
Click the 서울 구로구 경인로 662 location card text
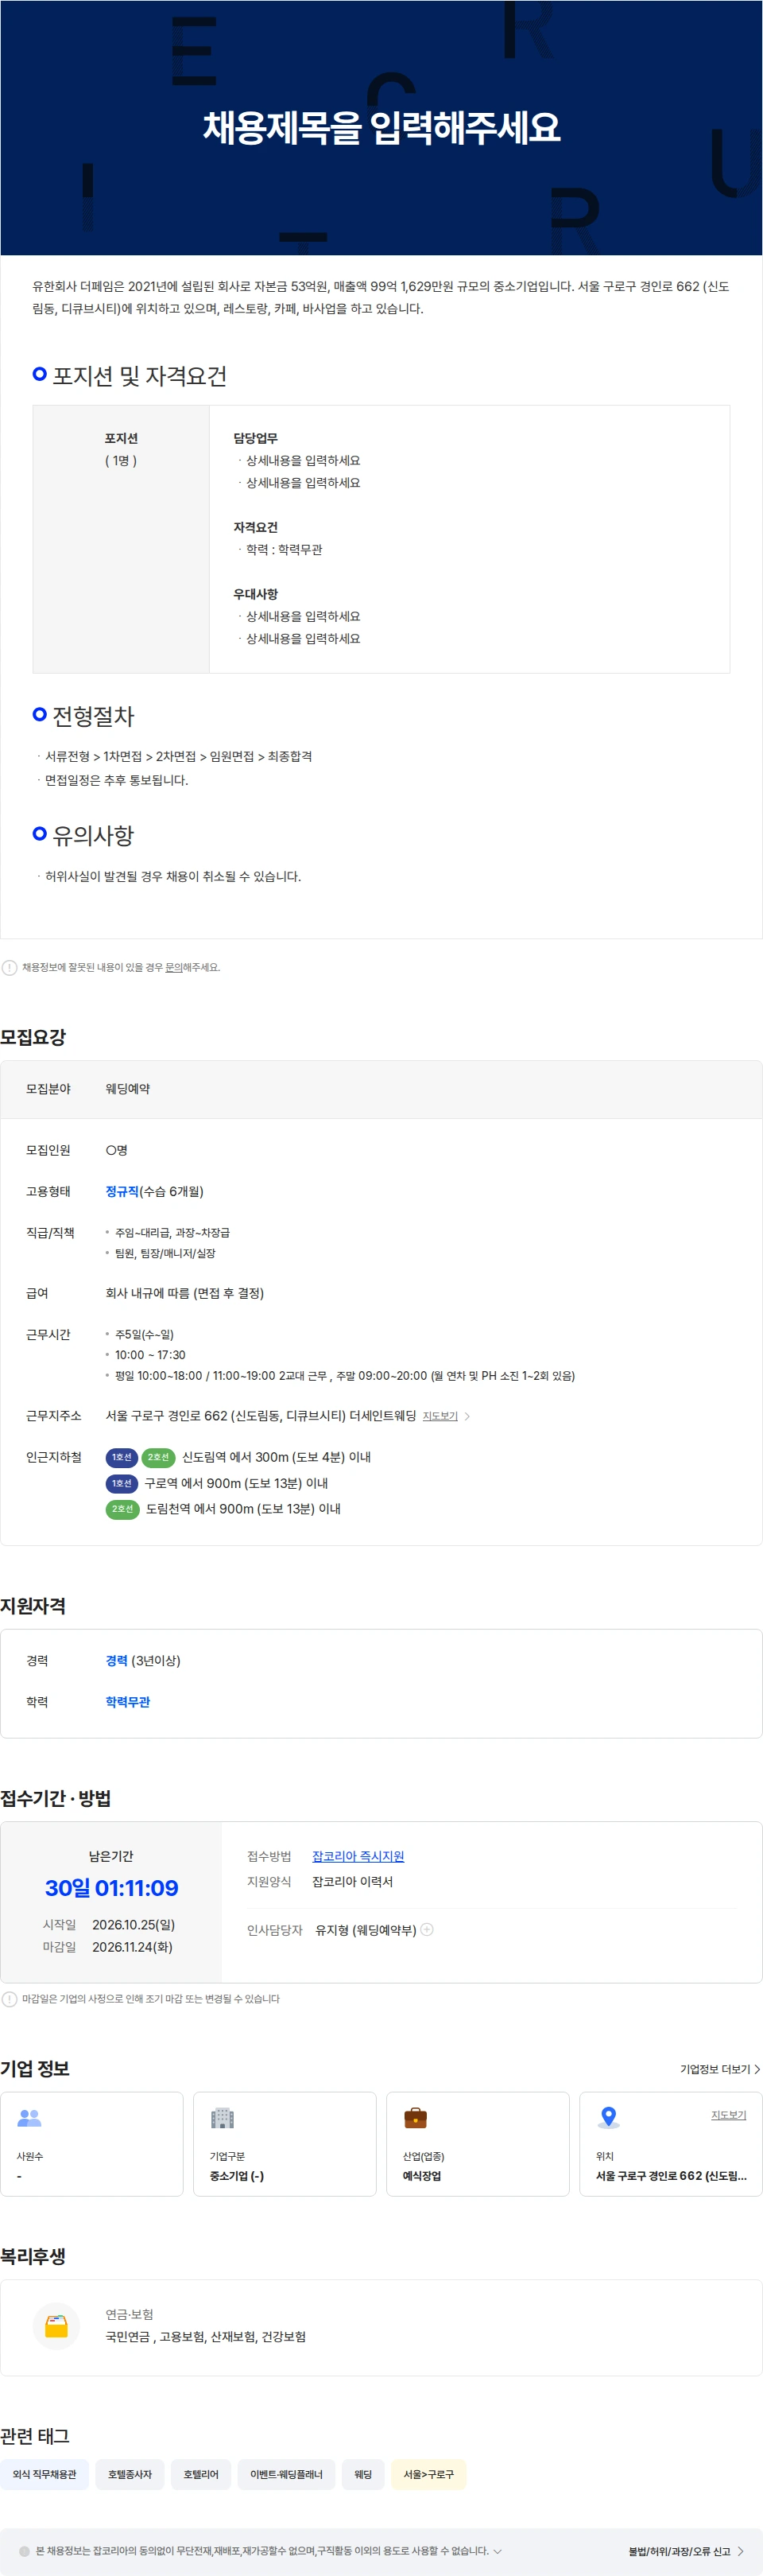click(x=671, y=2175)
